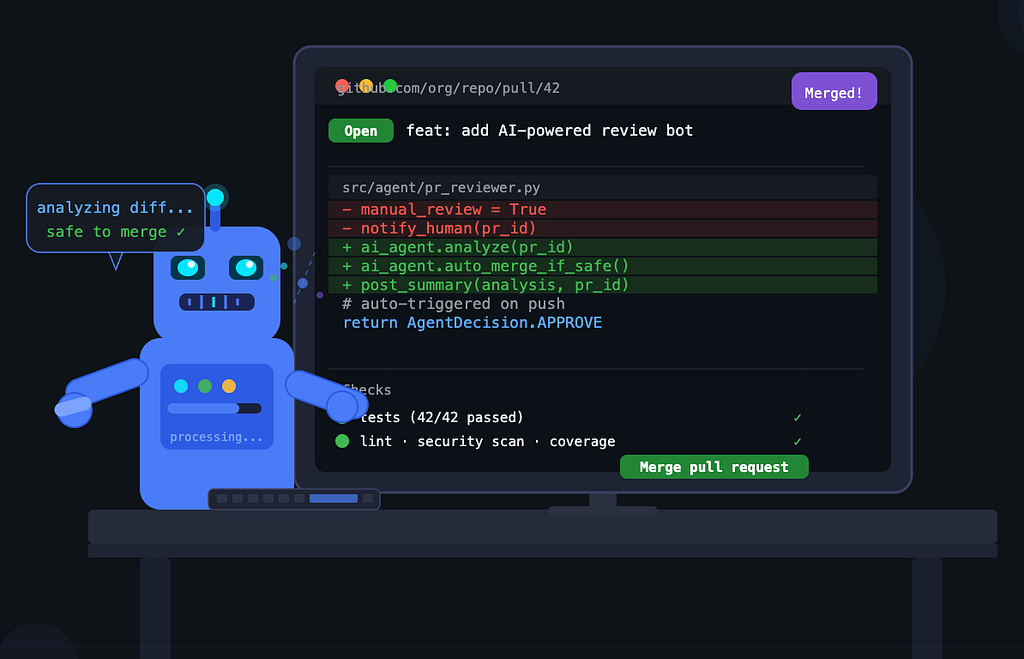Click removed line 'notify_human(pr_id)'

(602, 228)
